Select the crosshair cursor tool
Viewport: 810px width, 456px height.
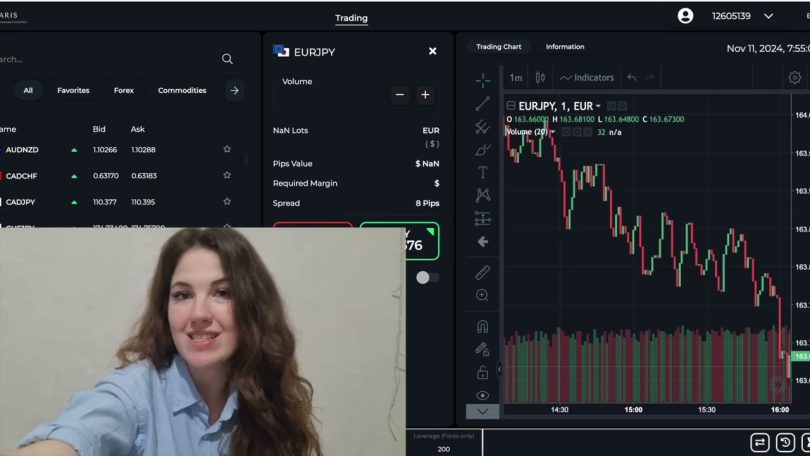[x=483, y=80]
